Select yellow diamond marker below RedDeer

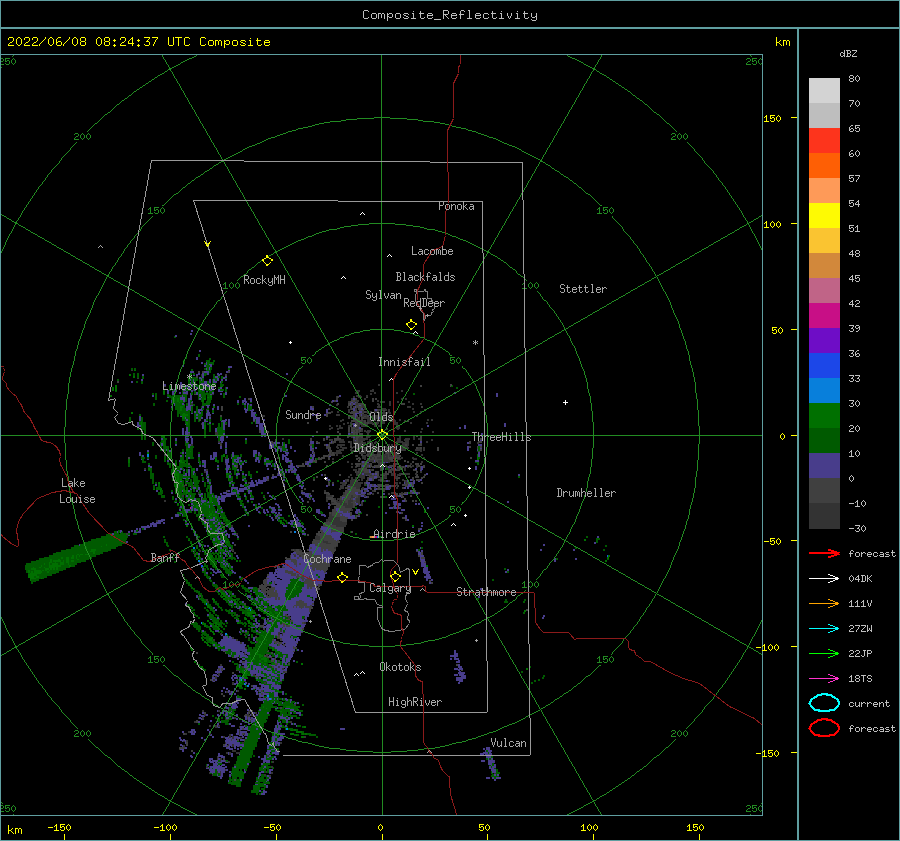pos(412,325)
